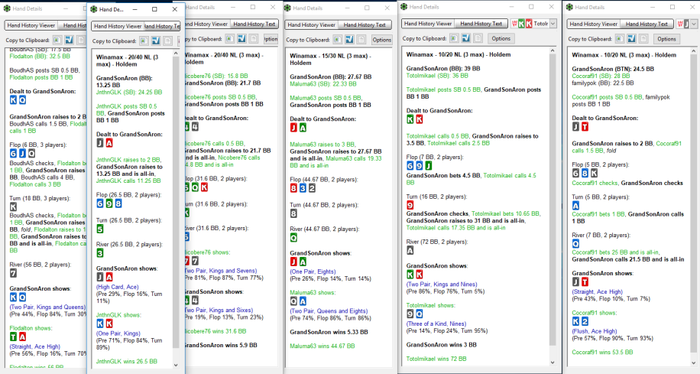Select Hand History Viewer tab in Cocoraf91 window
This screenshot has width=700, height=374.
(594, 24)
